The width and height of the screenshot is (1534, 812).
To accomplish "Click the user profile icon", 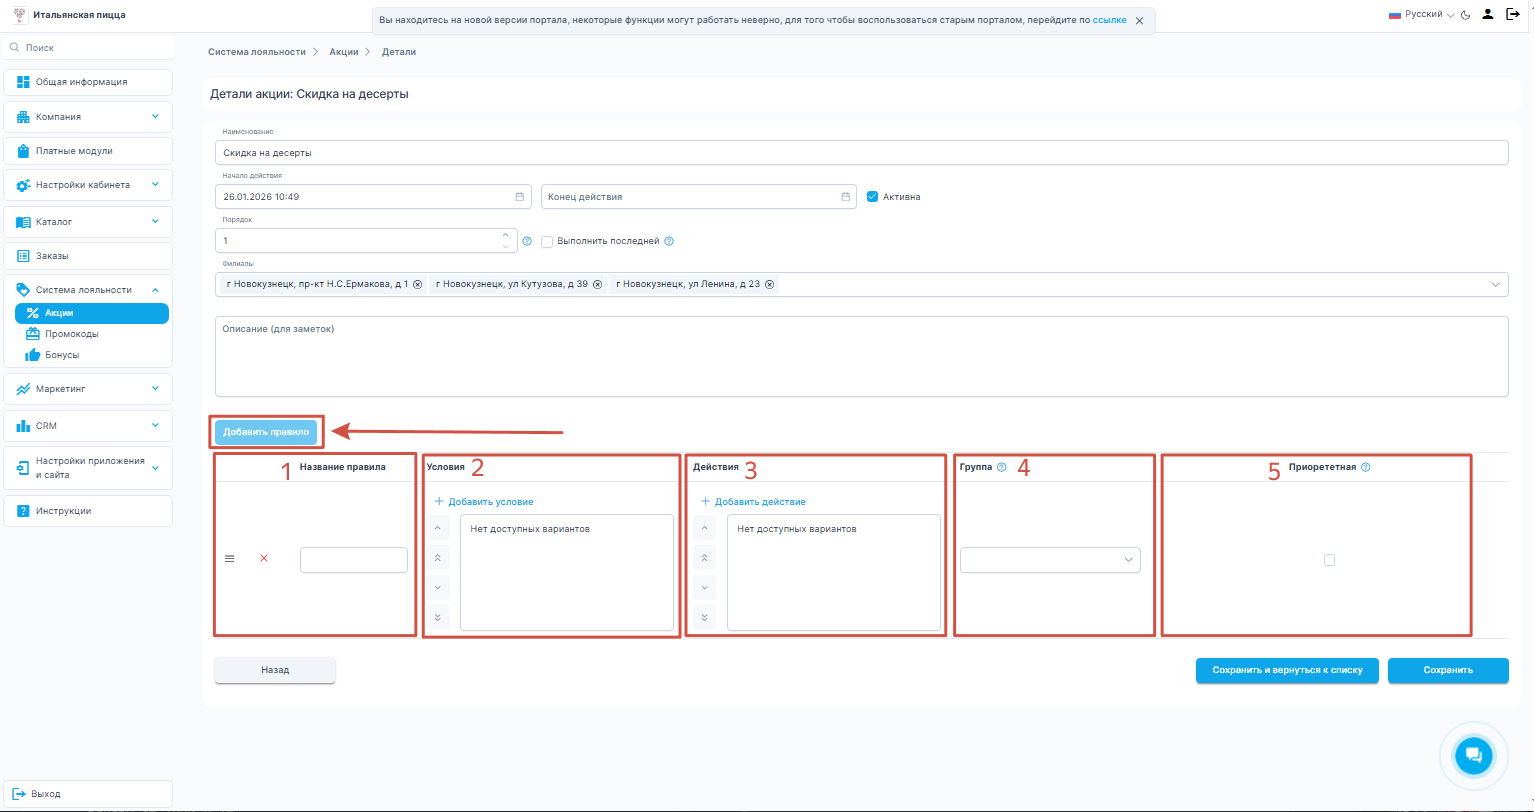I will pyautogui.click(x=1488, y=14).
